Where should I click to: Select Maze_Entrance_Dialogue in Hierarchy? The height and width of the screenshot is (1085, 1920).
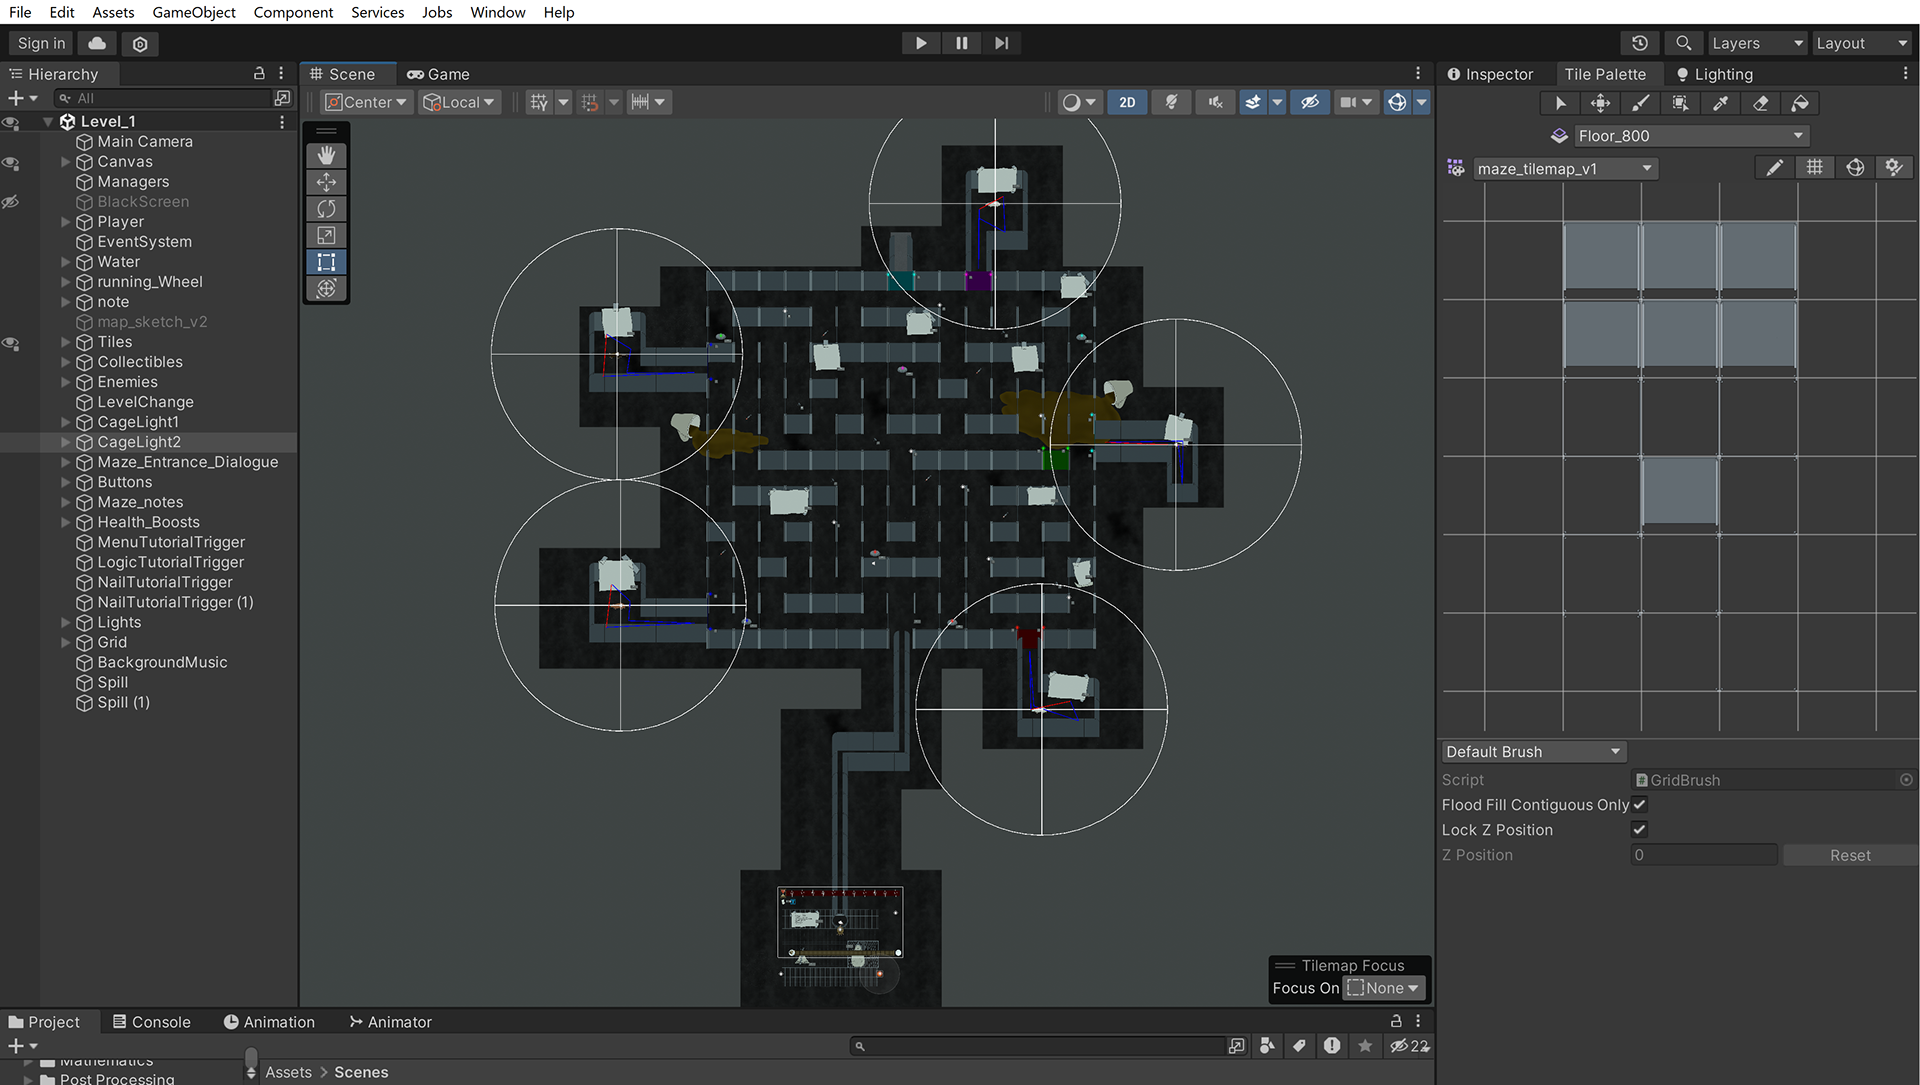click(x=187, y=462)
